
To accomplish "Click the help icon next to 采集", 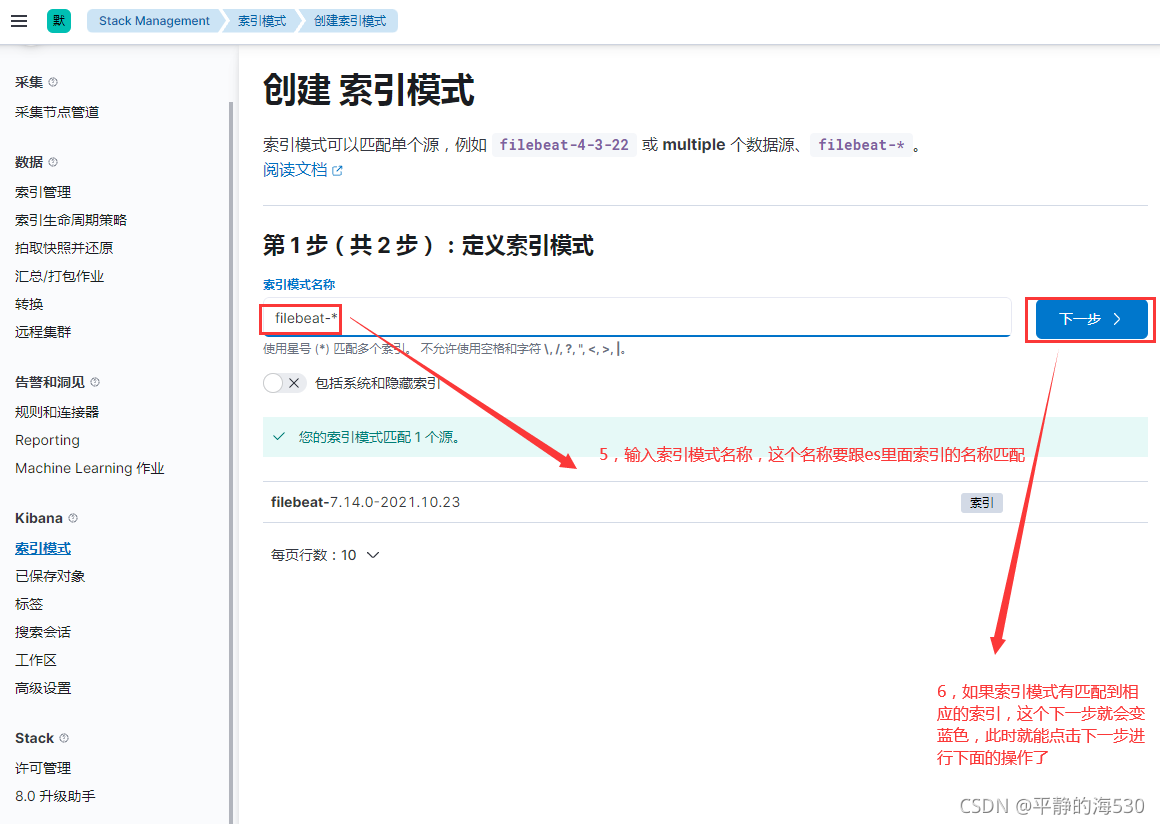I will 53,82.
